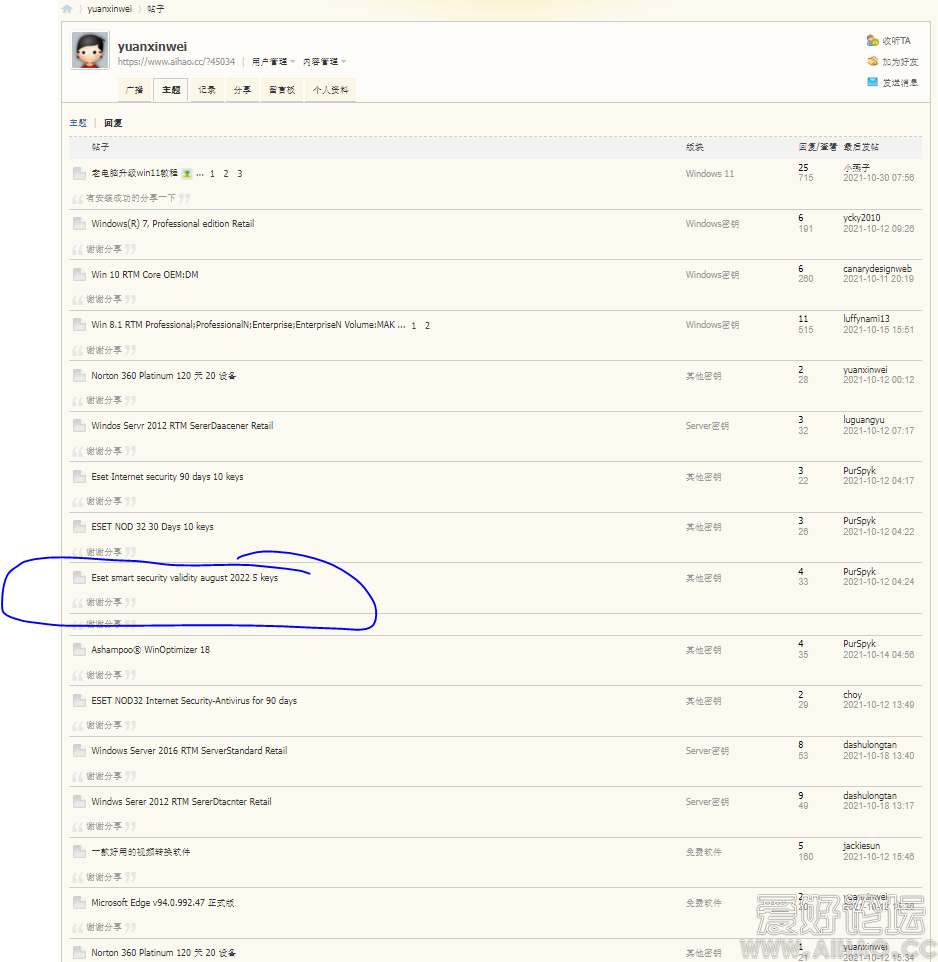Switch to the 广播 tab
This screenshot has width=938, height=962.
pos(134,90)
